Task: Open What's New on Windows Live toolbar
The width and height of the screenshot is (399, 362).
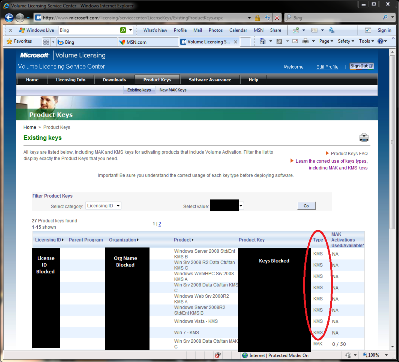Action: click(155, 30)
